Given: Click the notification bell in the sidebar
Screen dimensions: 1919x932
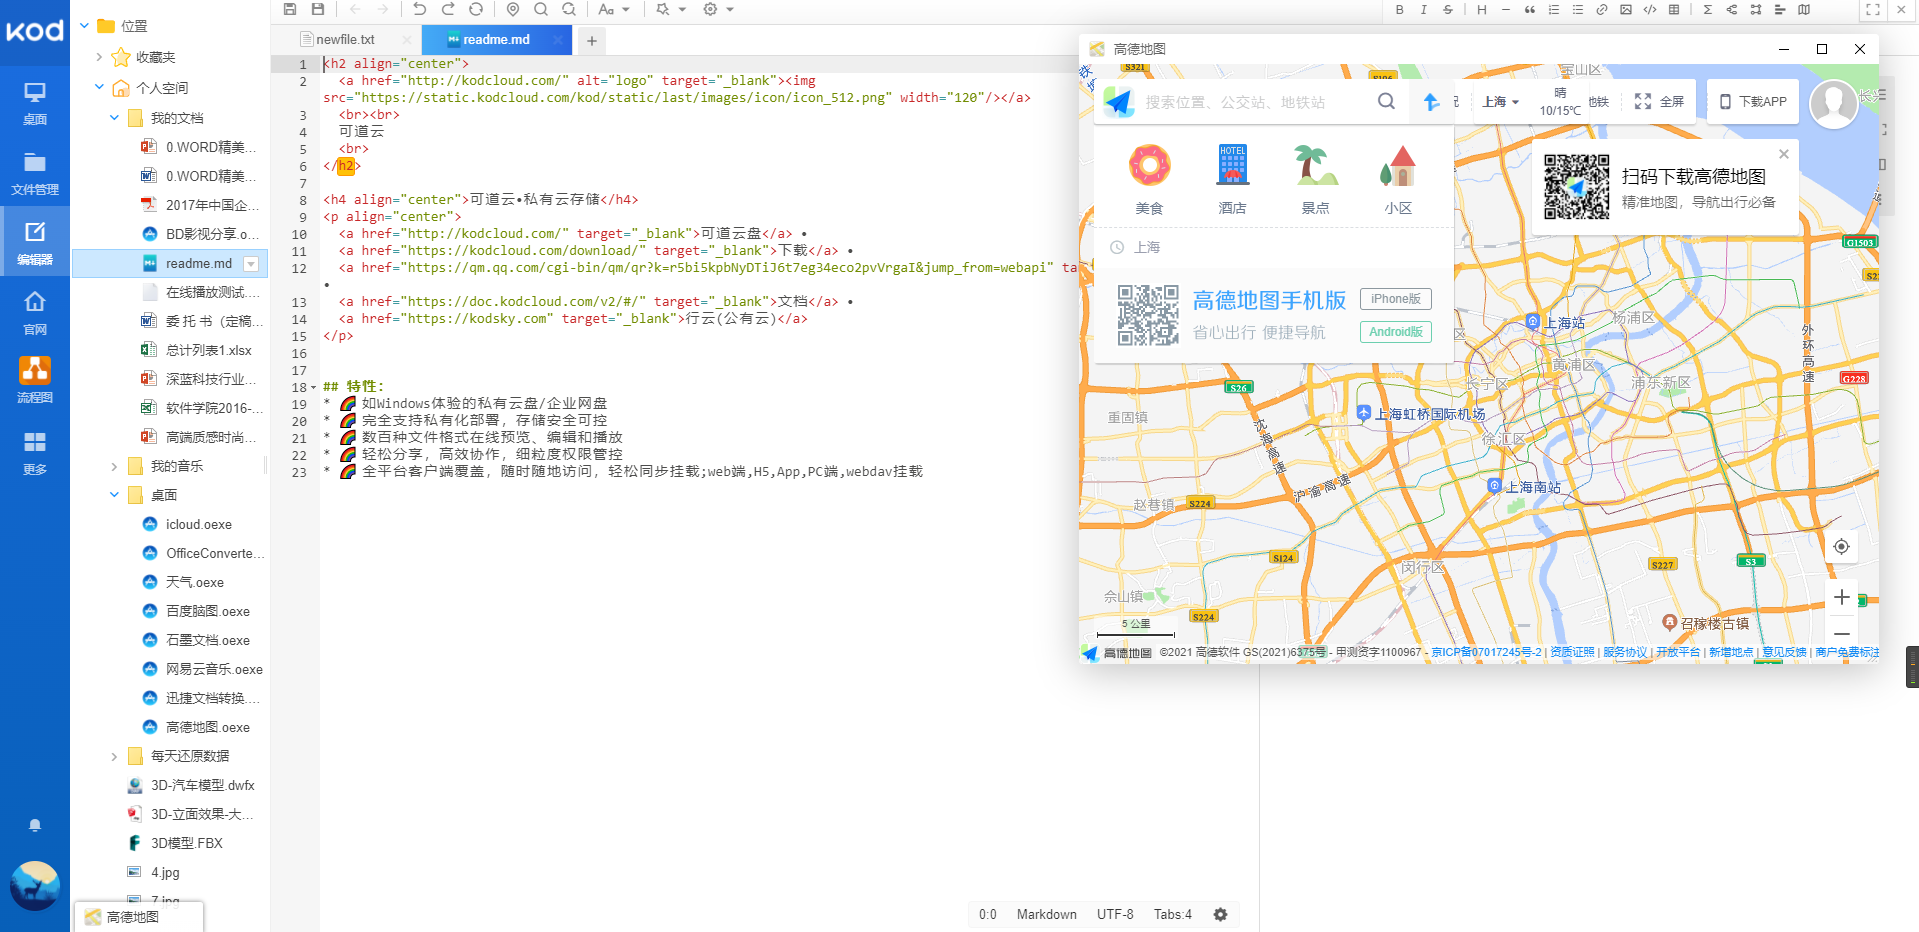Looking at the screenshot, I should pyautogui.click(x=35, y=826).
